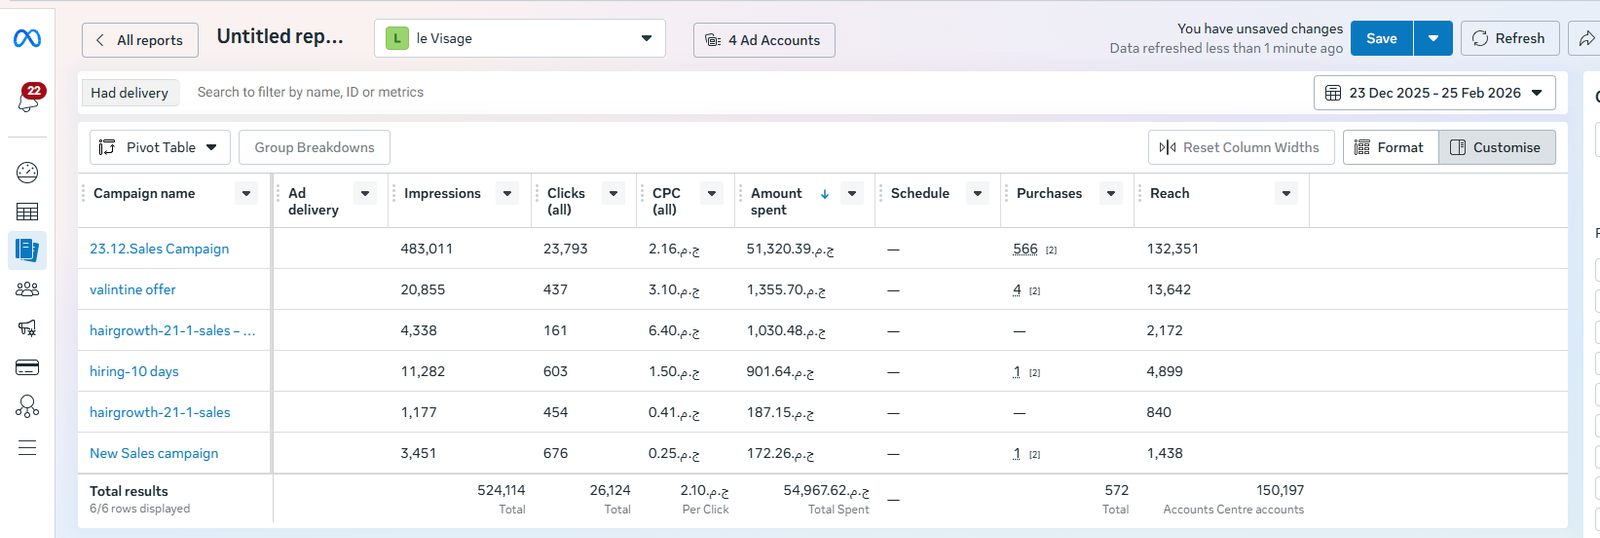Open the campaigns table grid icon in sidebar

tap(27, 211)
